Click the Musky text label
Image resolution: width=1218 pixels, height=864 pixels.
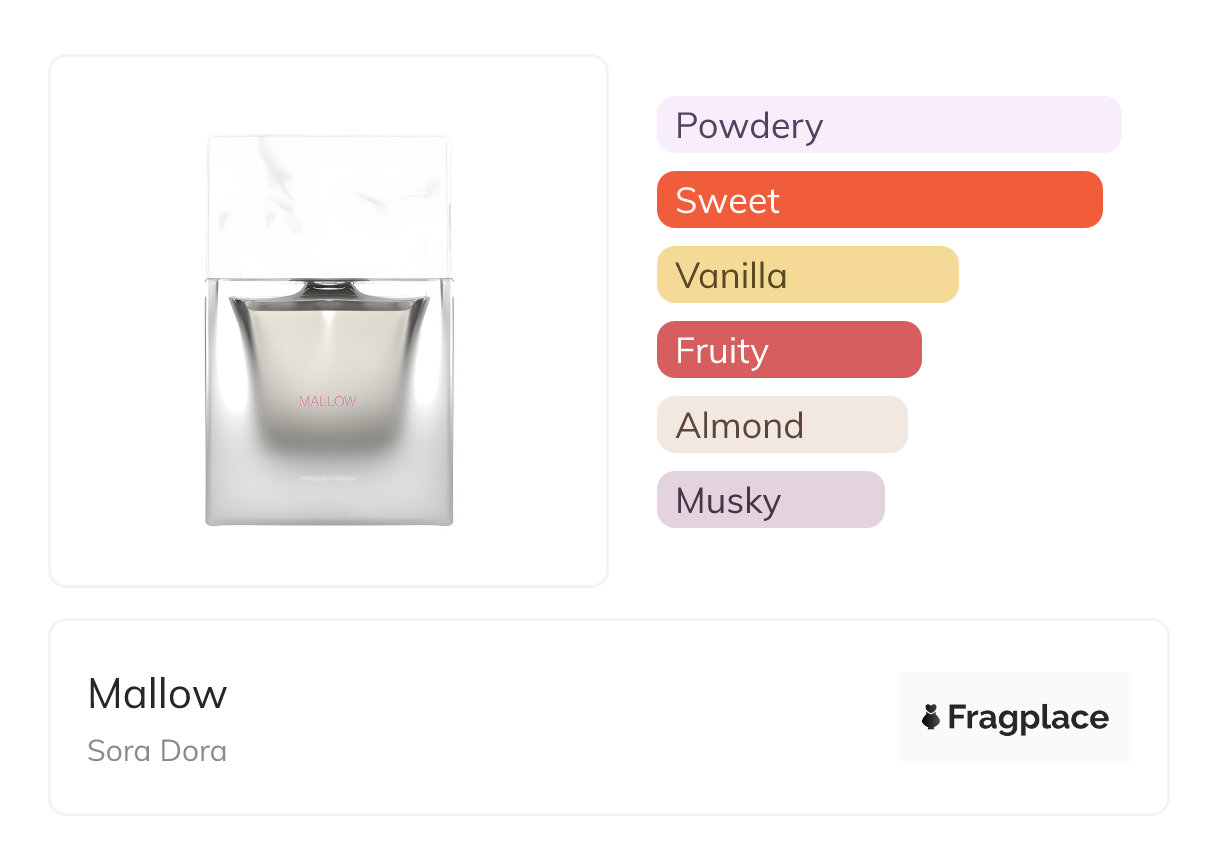[728, 501]
